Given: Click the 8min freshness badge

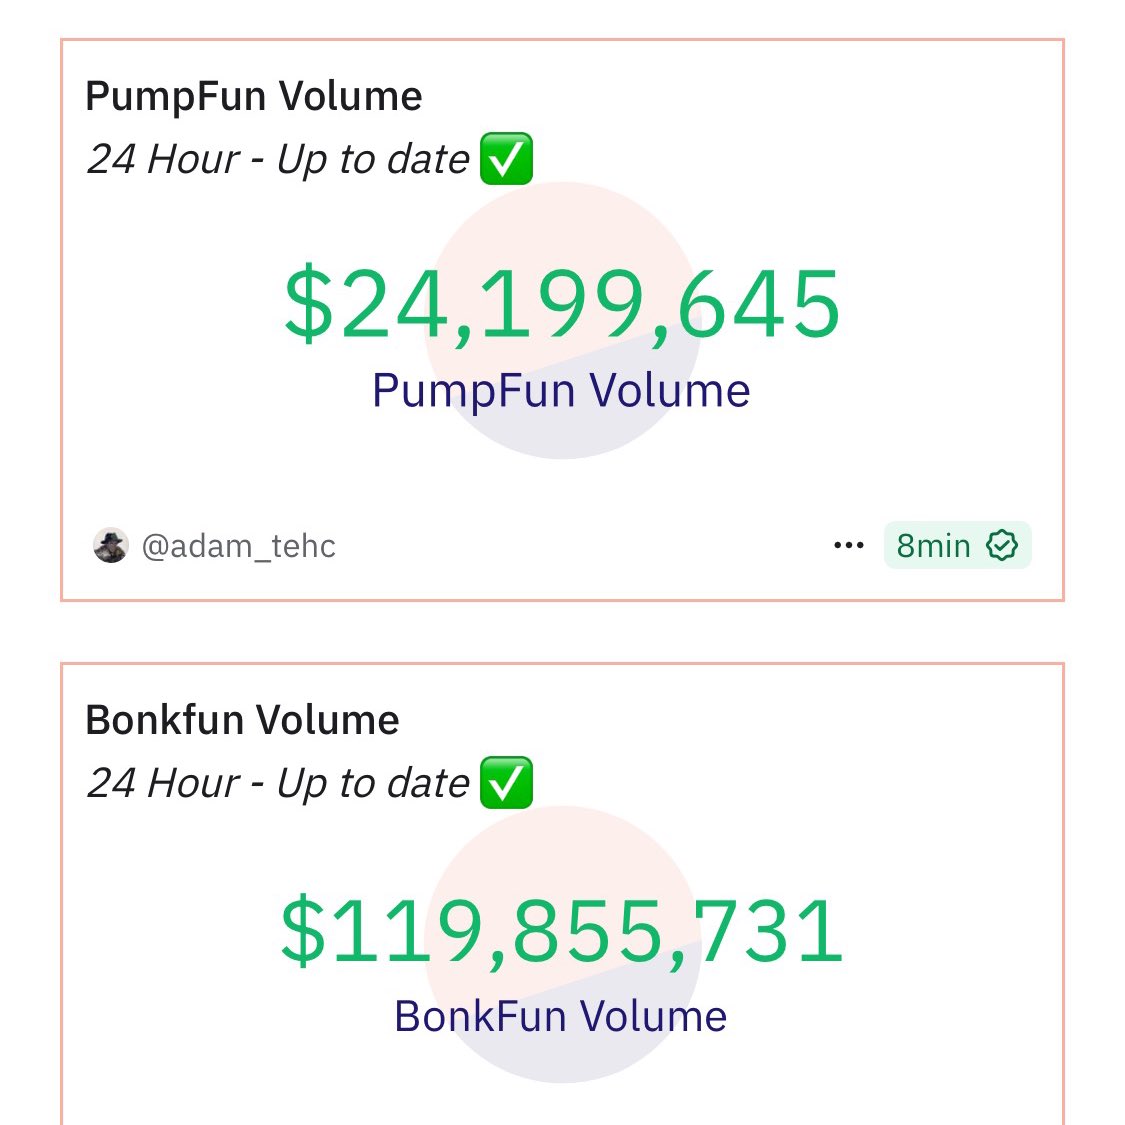Looking at the screenshot, I should 930,545.
